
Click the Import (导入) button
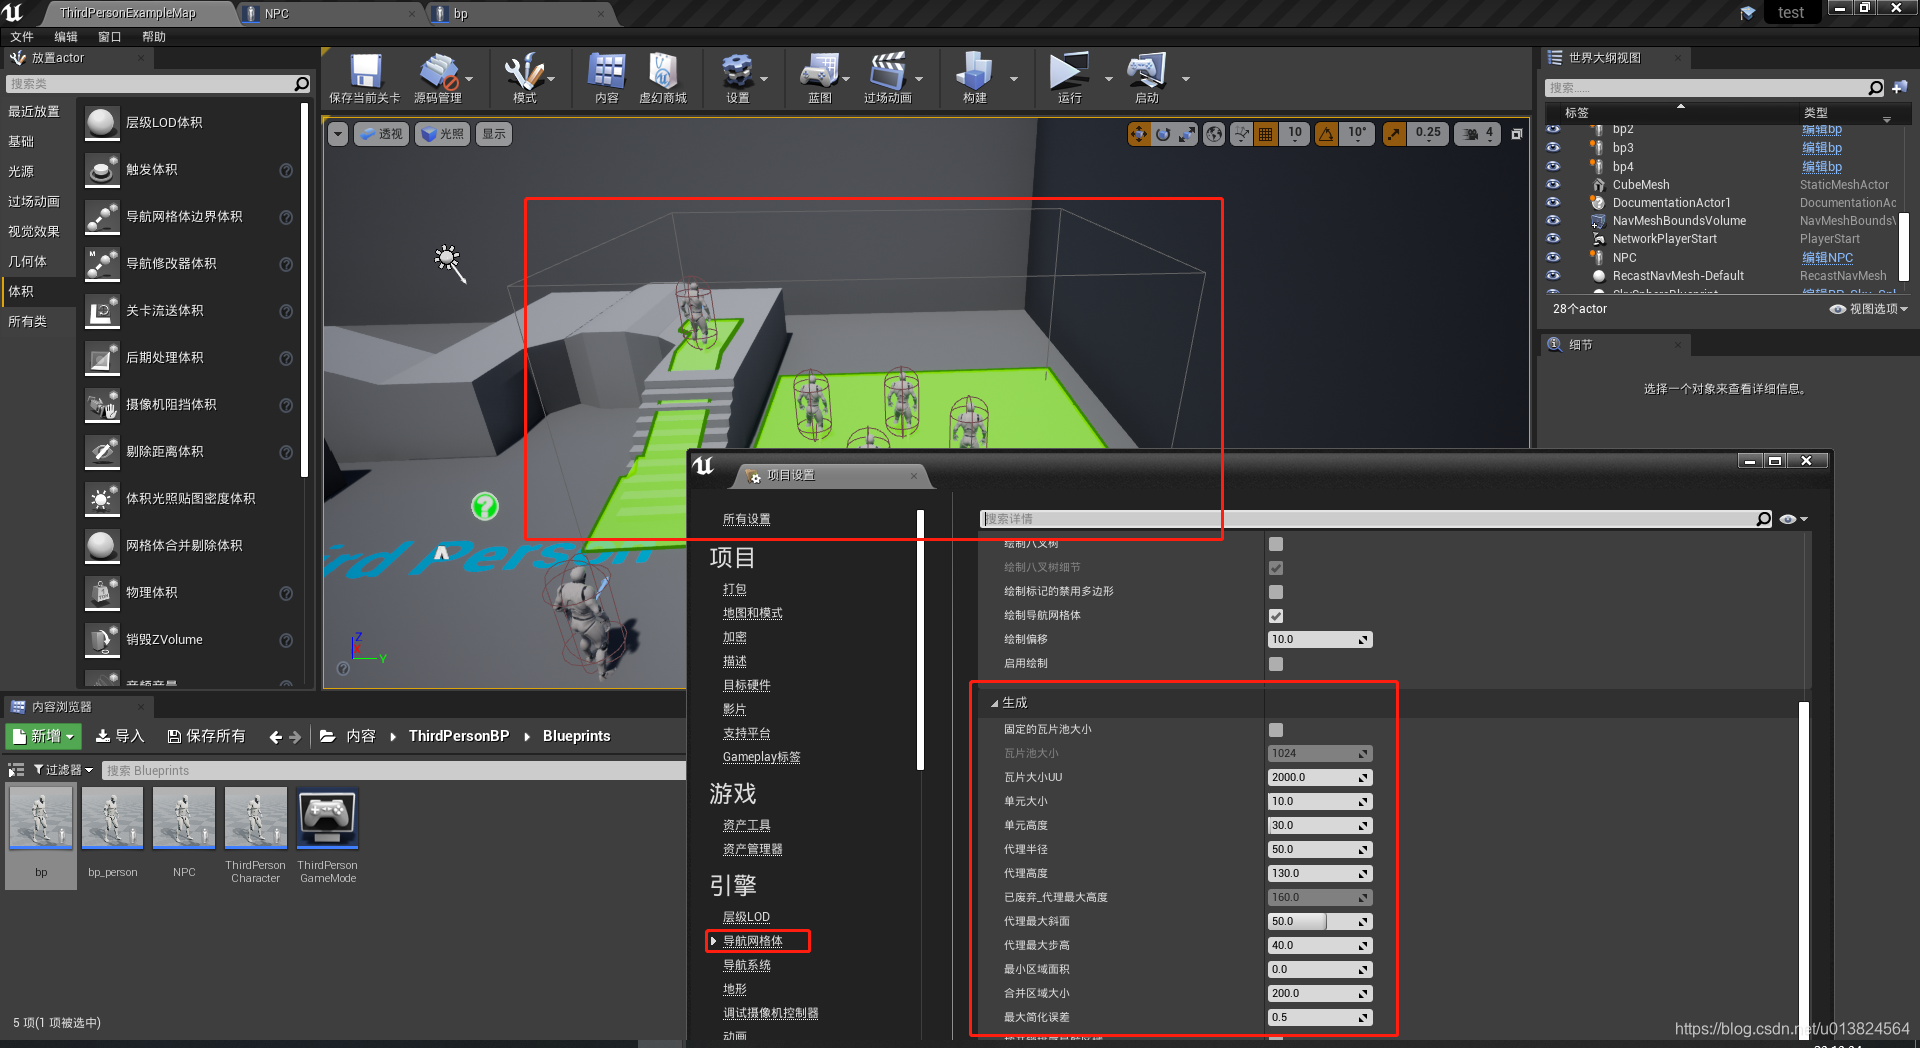click(120, 736)
